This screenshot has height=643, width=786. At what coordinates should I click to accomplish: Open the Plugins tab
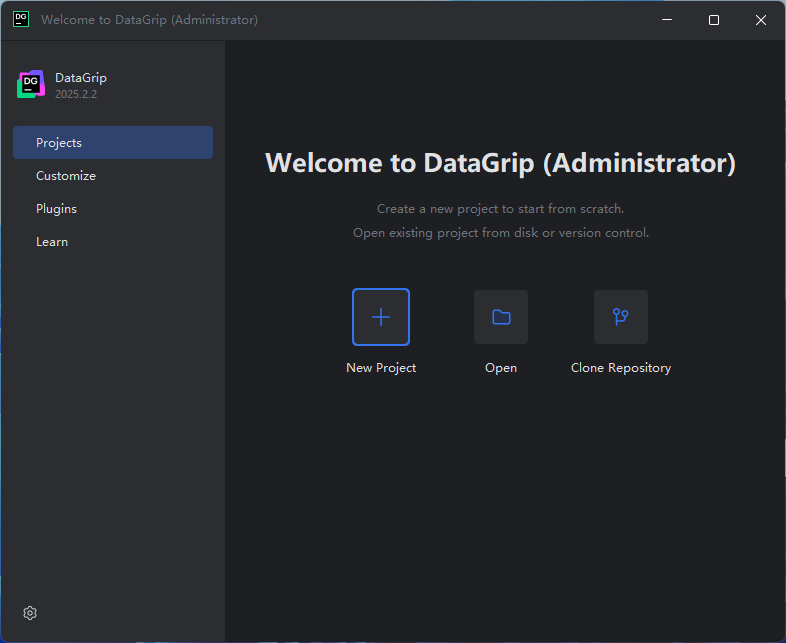pos(113,209)
